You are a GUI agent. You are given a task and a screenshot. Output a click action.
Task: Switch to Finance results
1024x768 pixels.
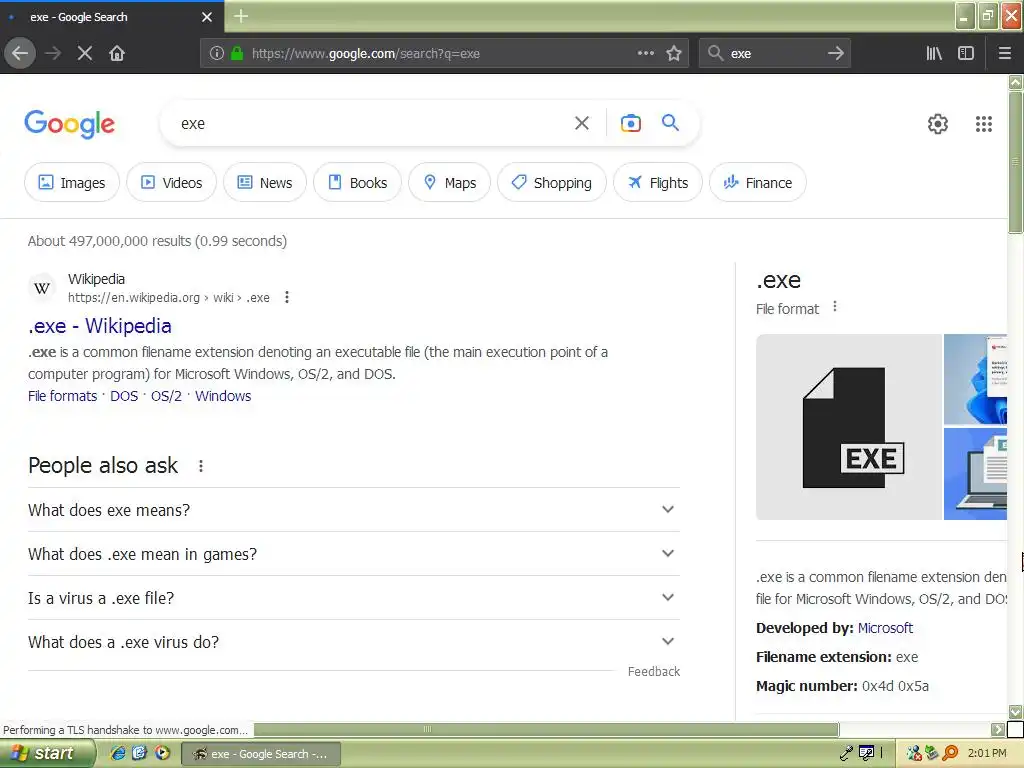[758, 182]
